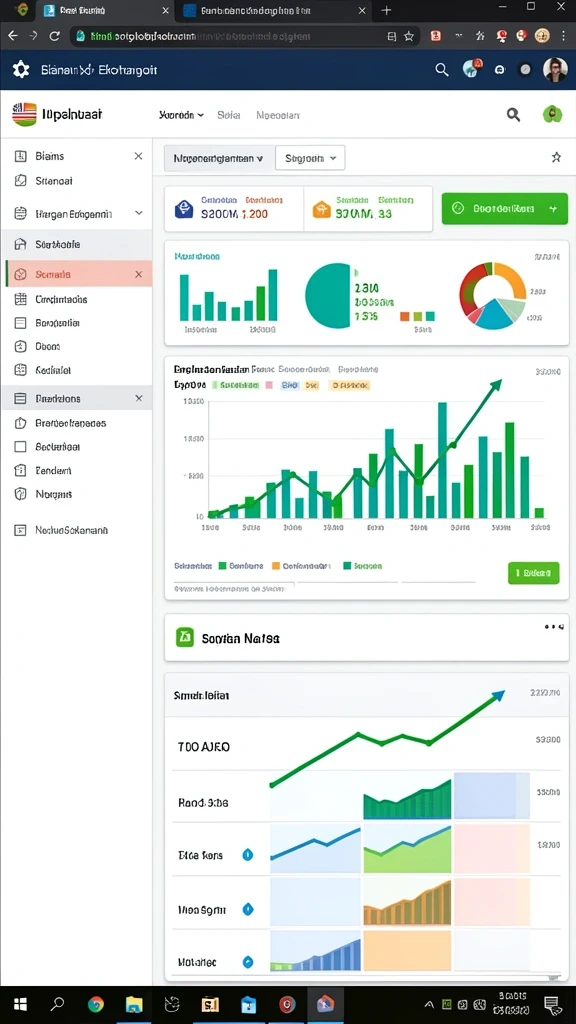
Task: Click the star favorite icon beside filter dropdowns
Action: coord(556,157)
